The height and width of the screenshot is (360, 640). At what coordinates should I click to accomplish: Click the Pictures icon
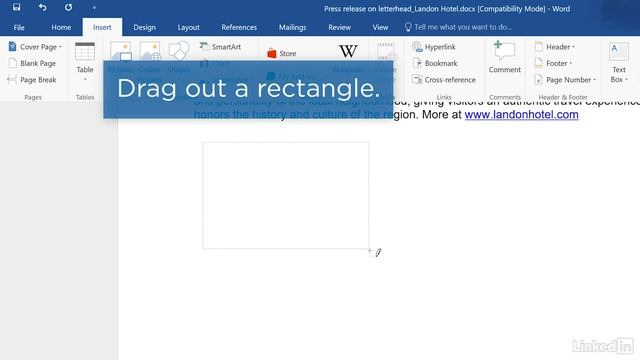(121, 51)
